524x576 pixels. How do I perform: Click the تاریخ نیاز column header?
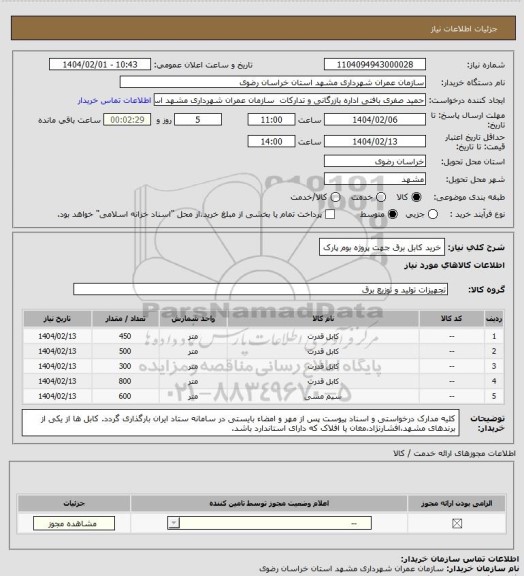click(x=57, y=319)
